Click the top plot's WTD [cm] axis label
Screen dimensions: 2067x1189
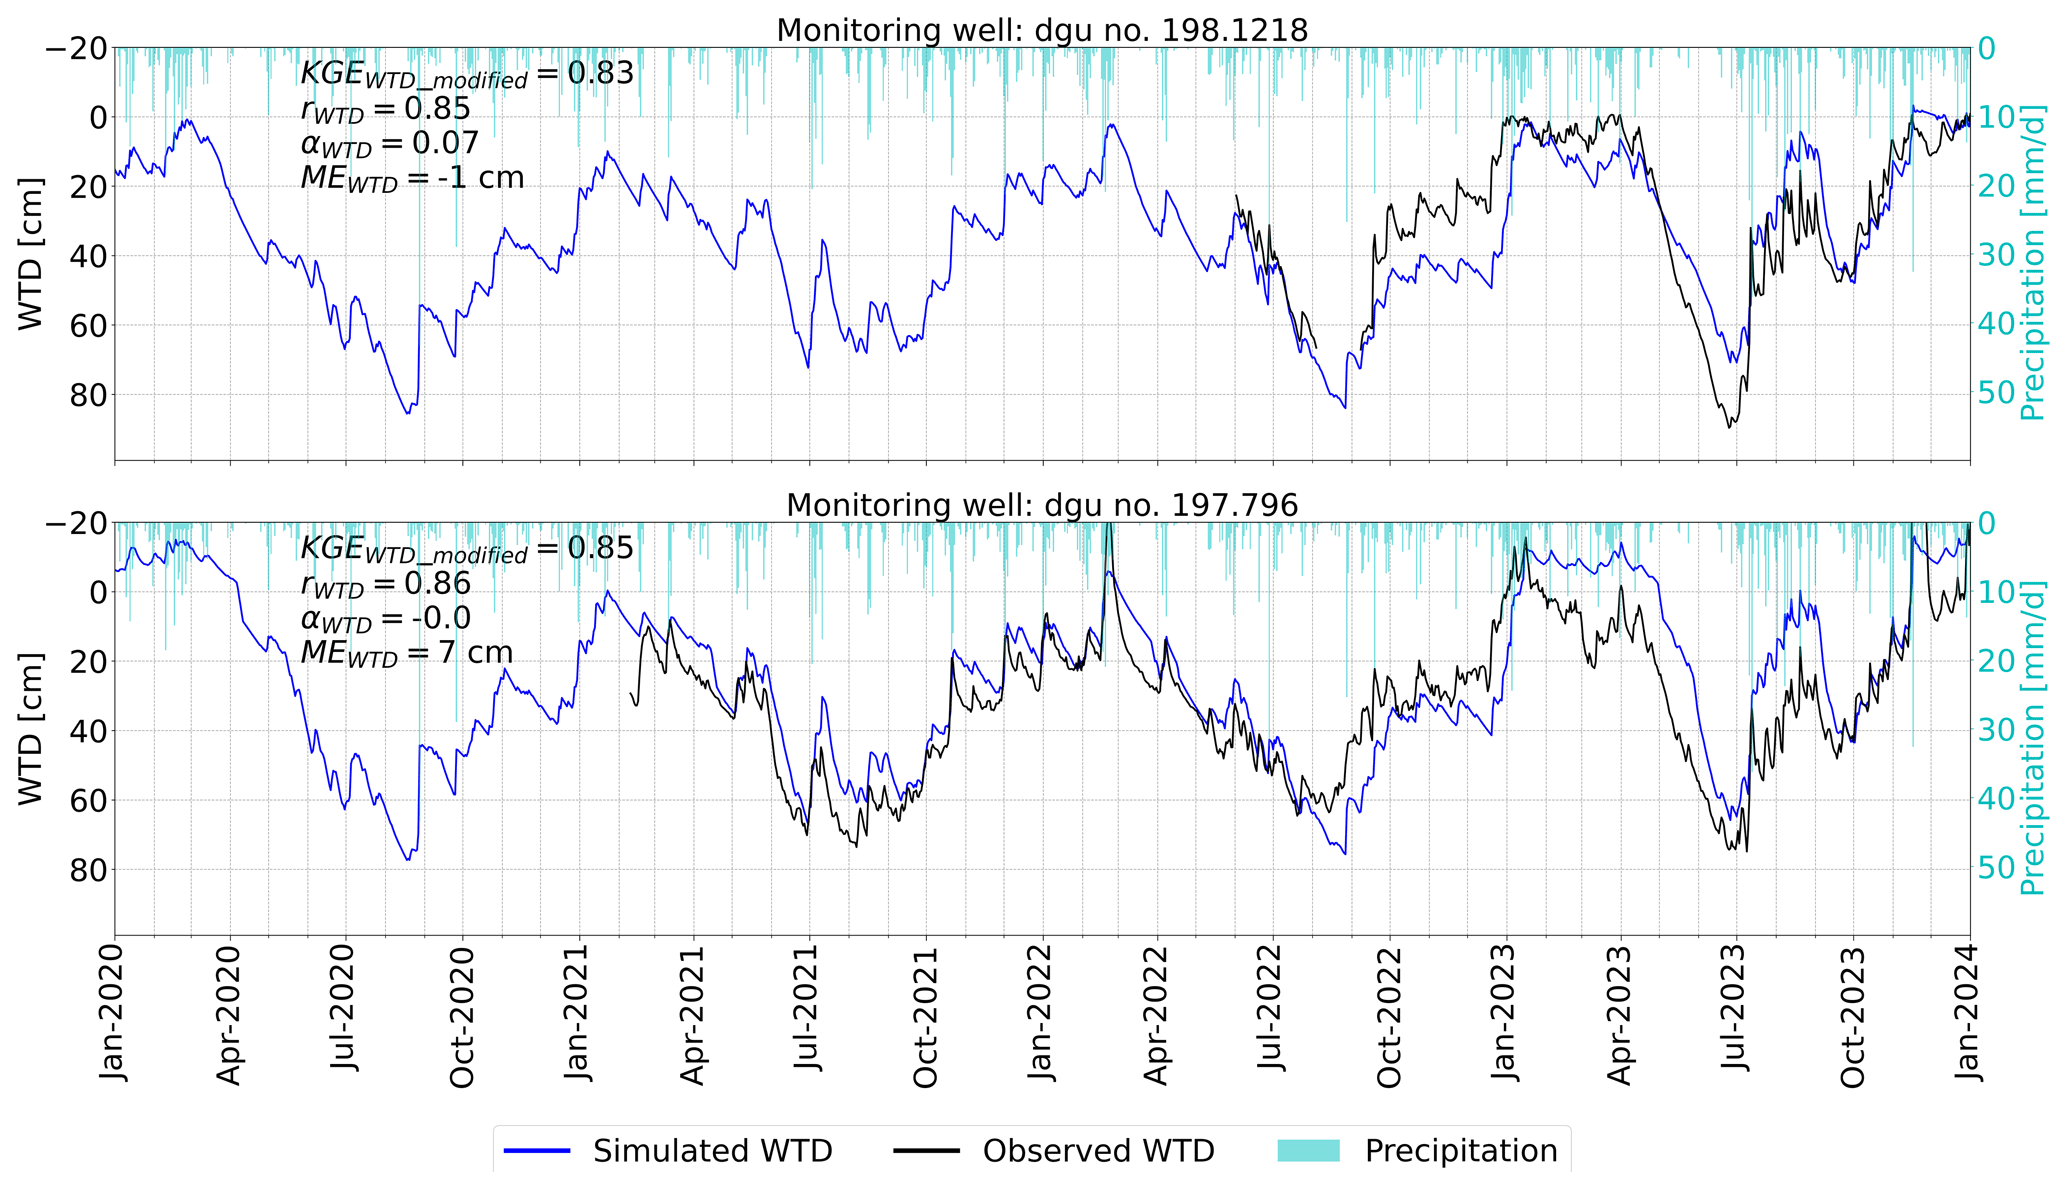[32, 253]
